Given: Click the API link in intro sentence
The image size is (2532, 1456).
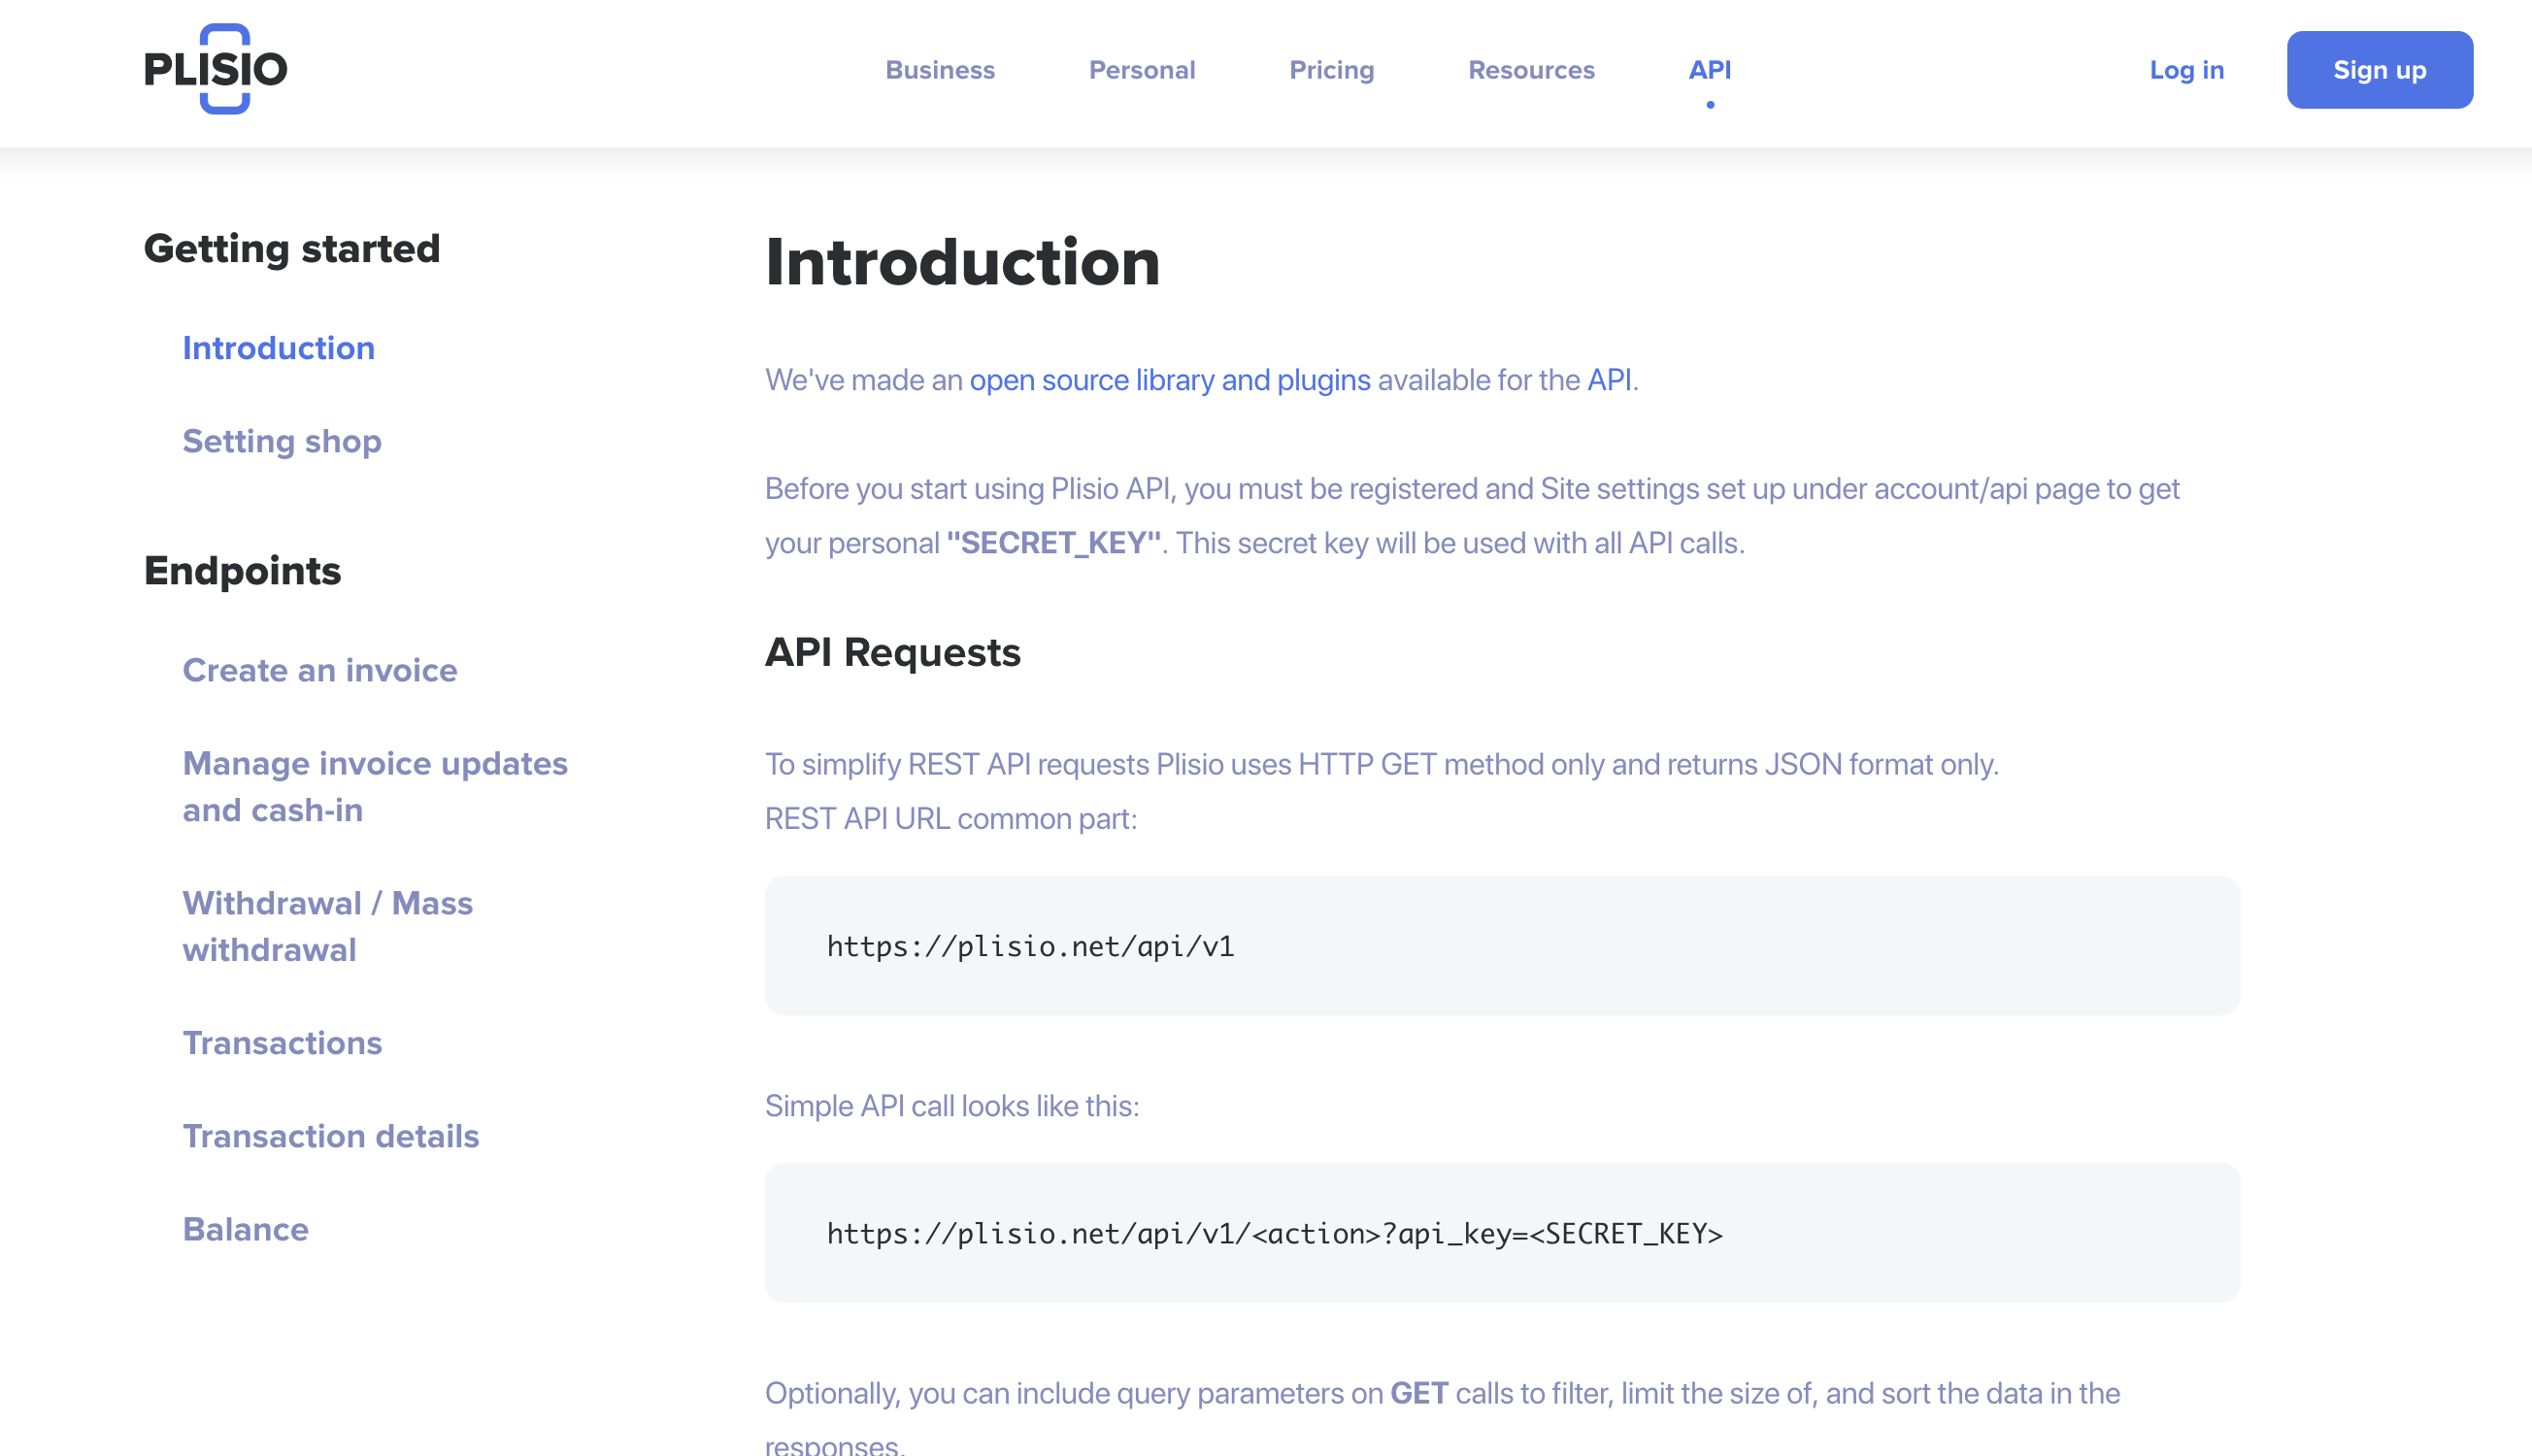Looking at the screenshot, I should [x=1609, y=380].
